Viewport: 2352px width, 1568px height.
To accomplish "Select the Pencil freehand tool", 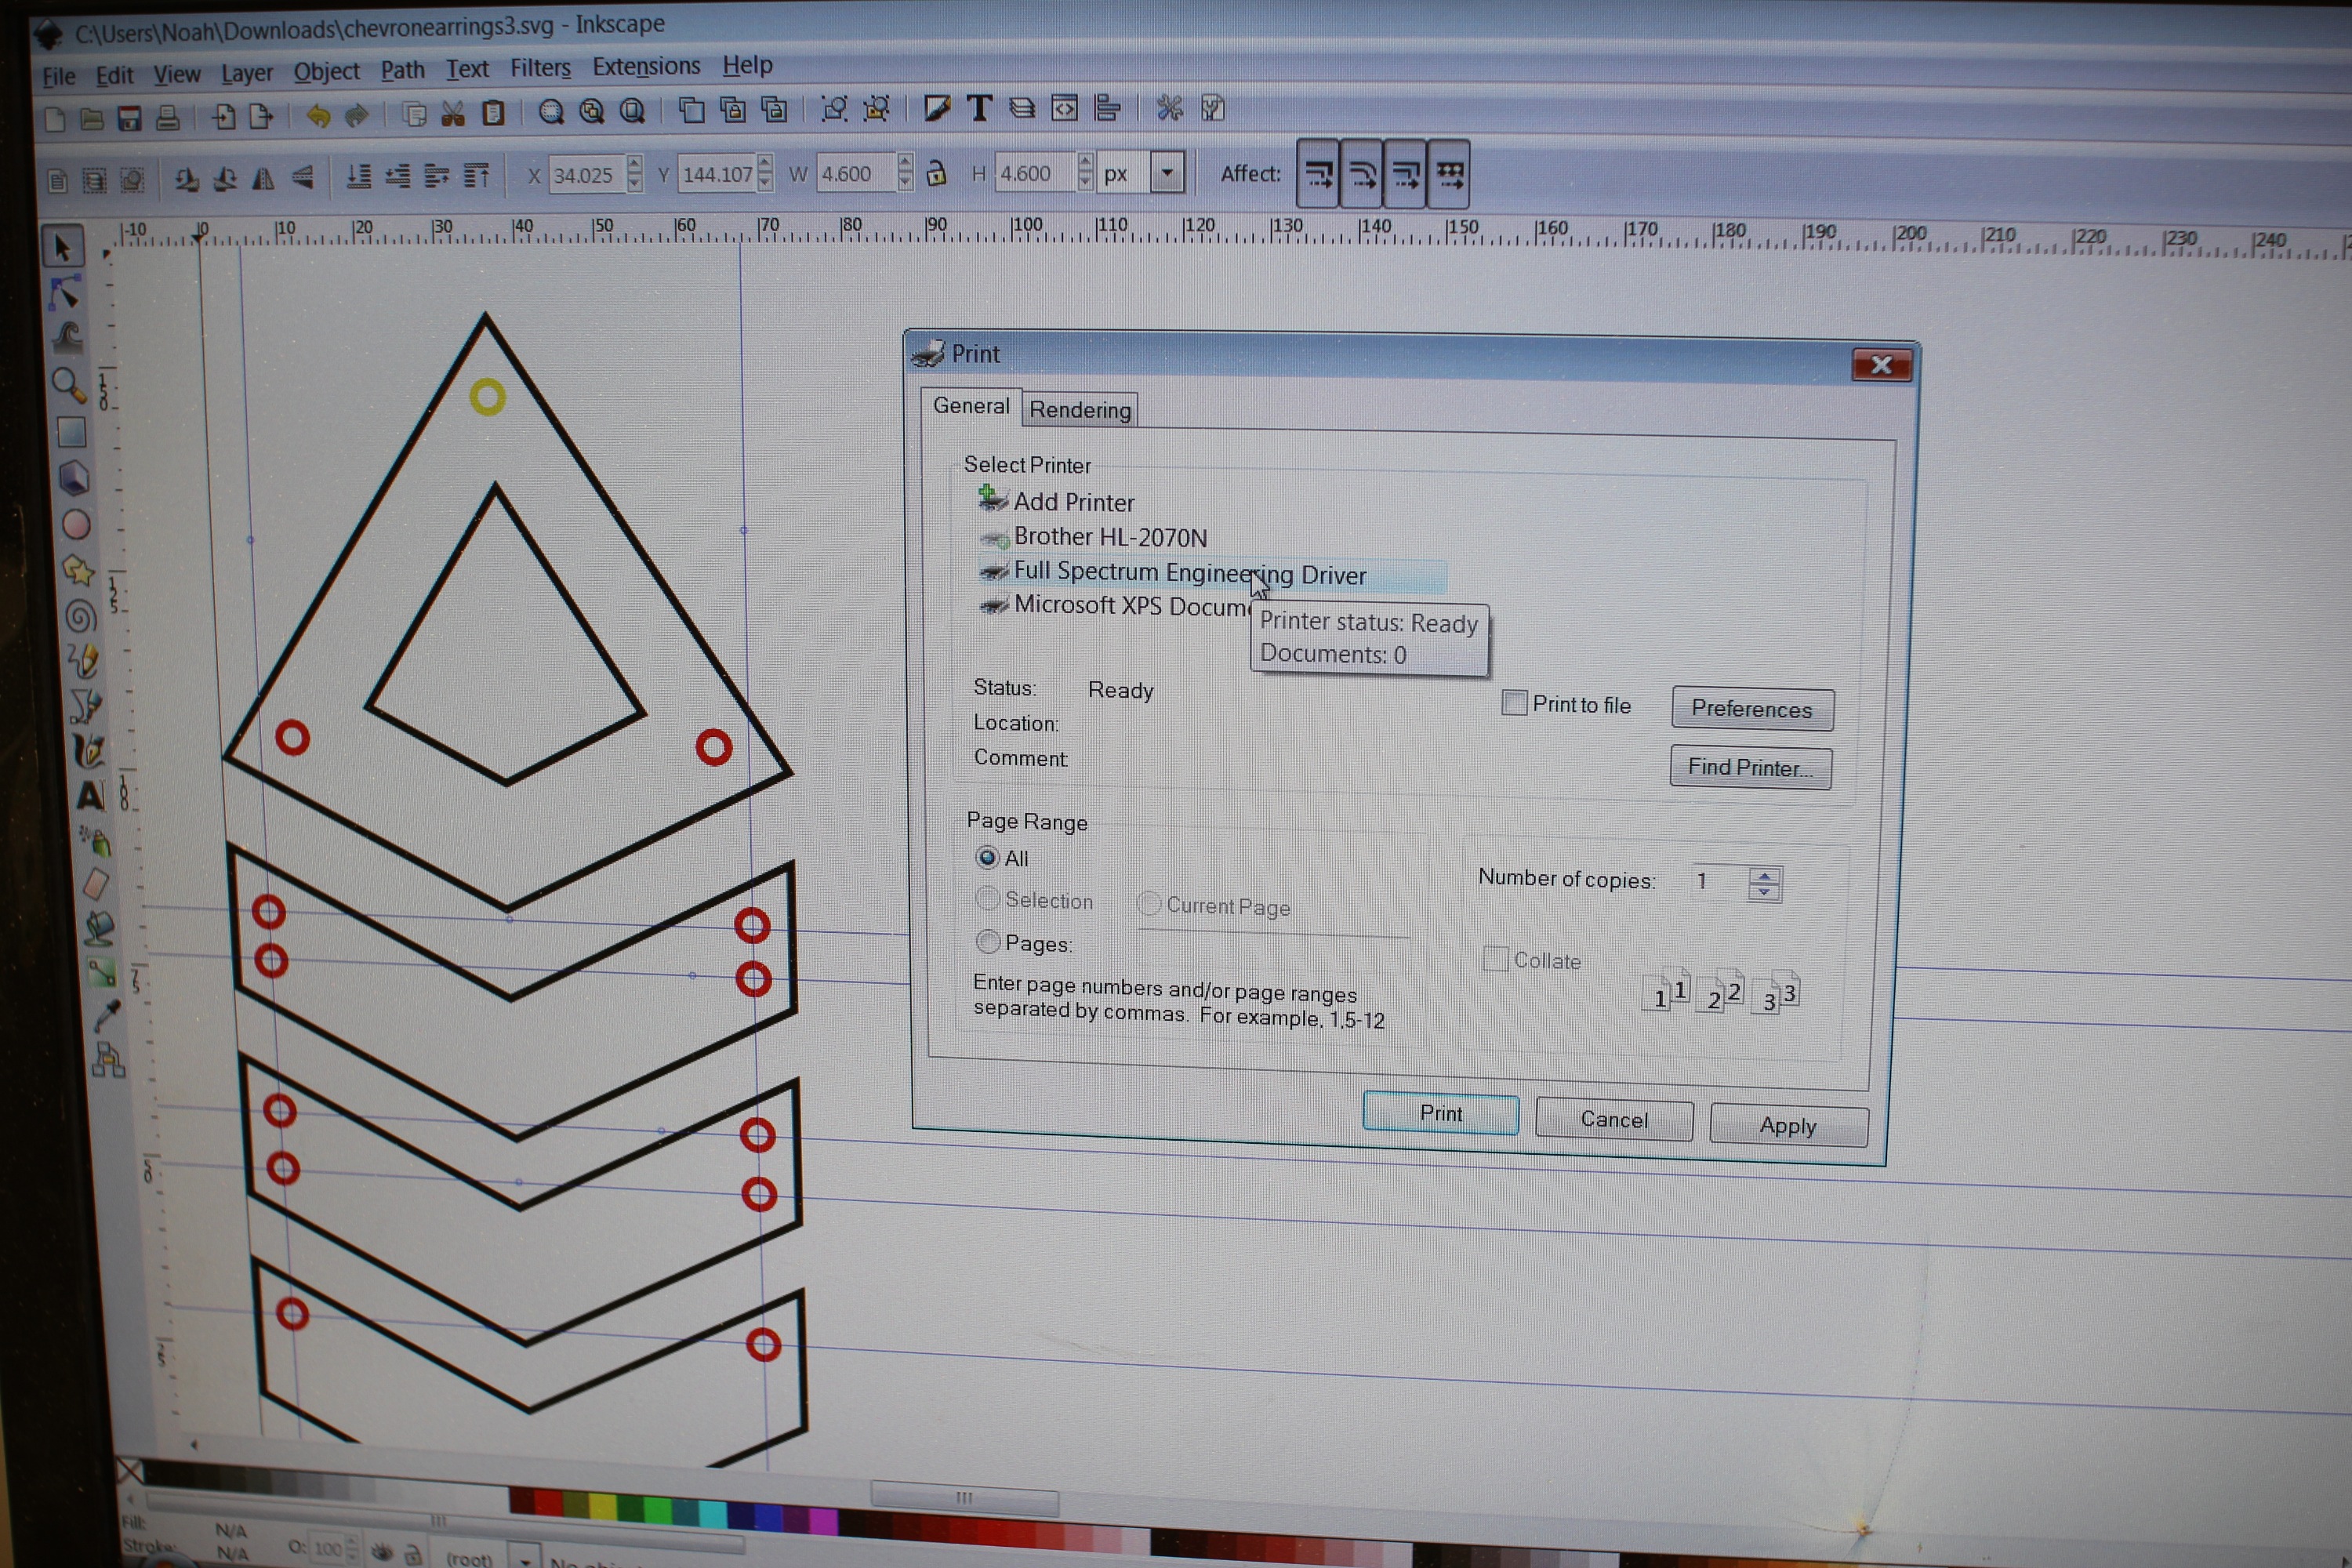I will pos(83,660).
